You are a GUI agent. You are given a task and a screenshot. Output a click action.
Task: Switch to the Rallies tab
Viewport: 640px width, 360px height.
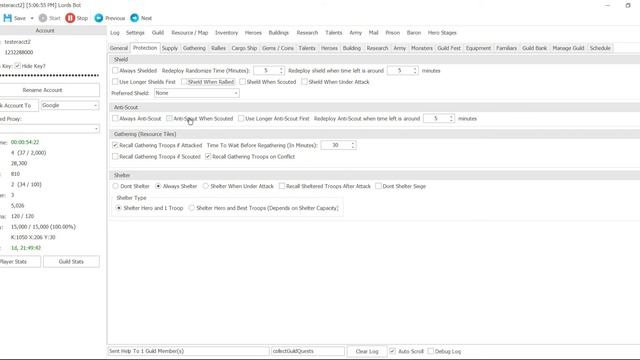(x=218, y=48)
